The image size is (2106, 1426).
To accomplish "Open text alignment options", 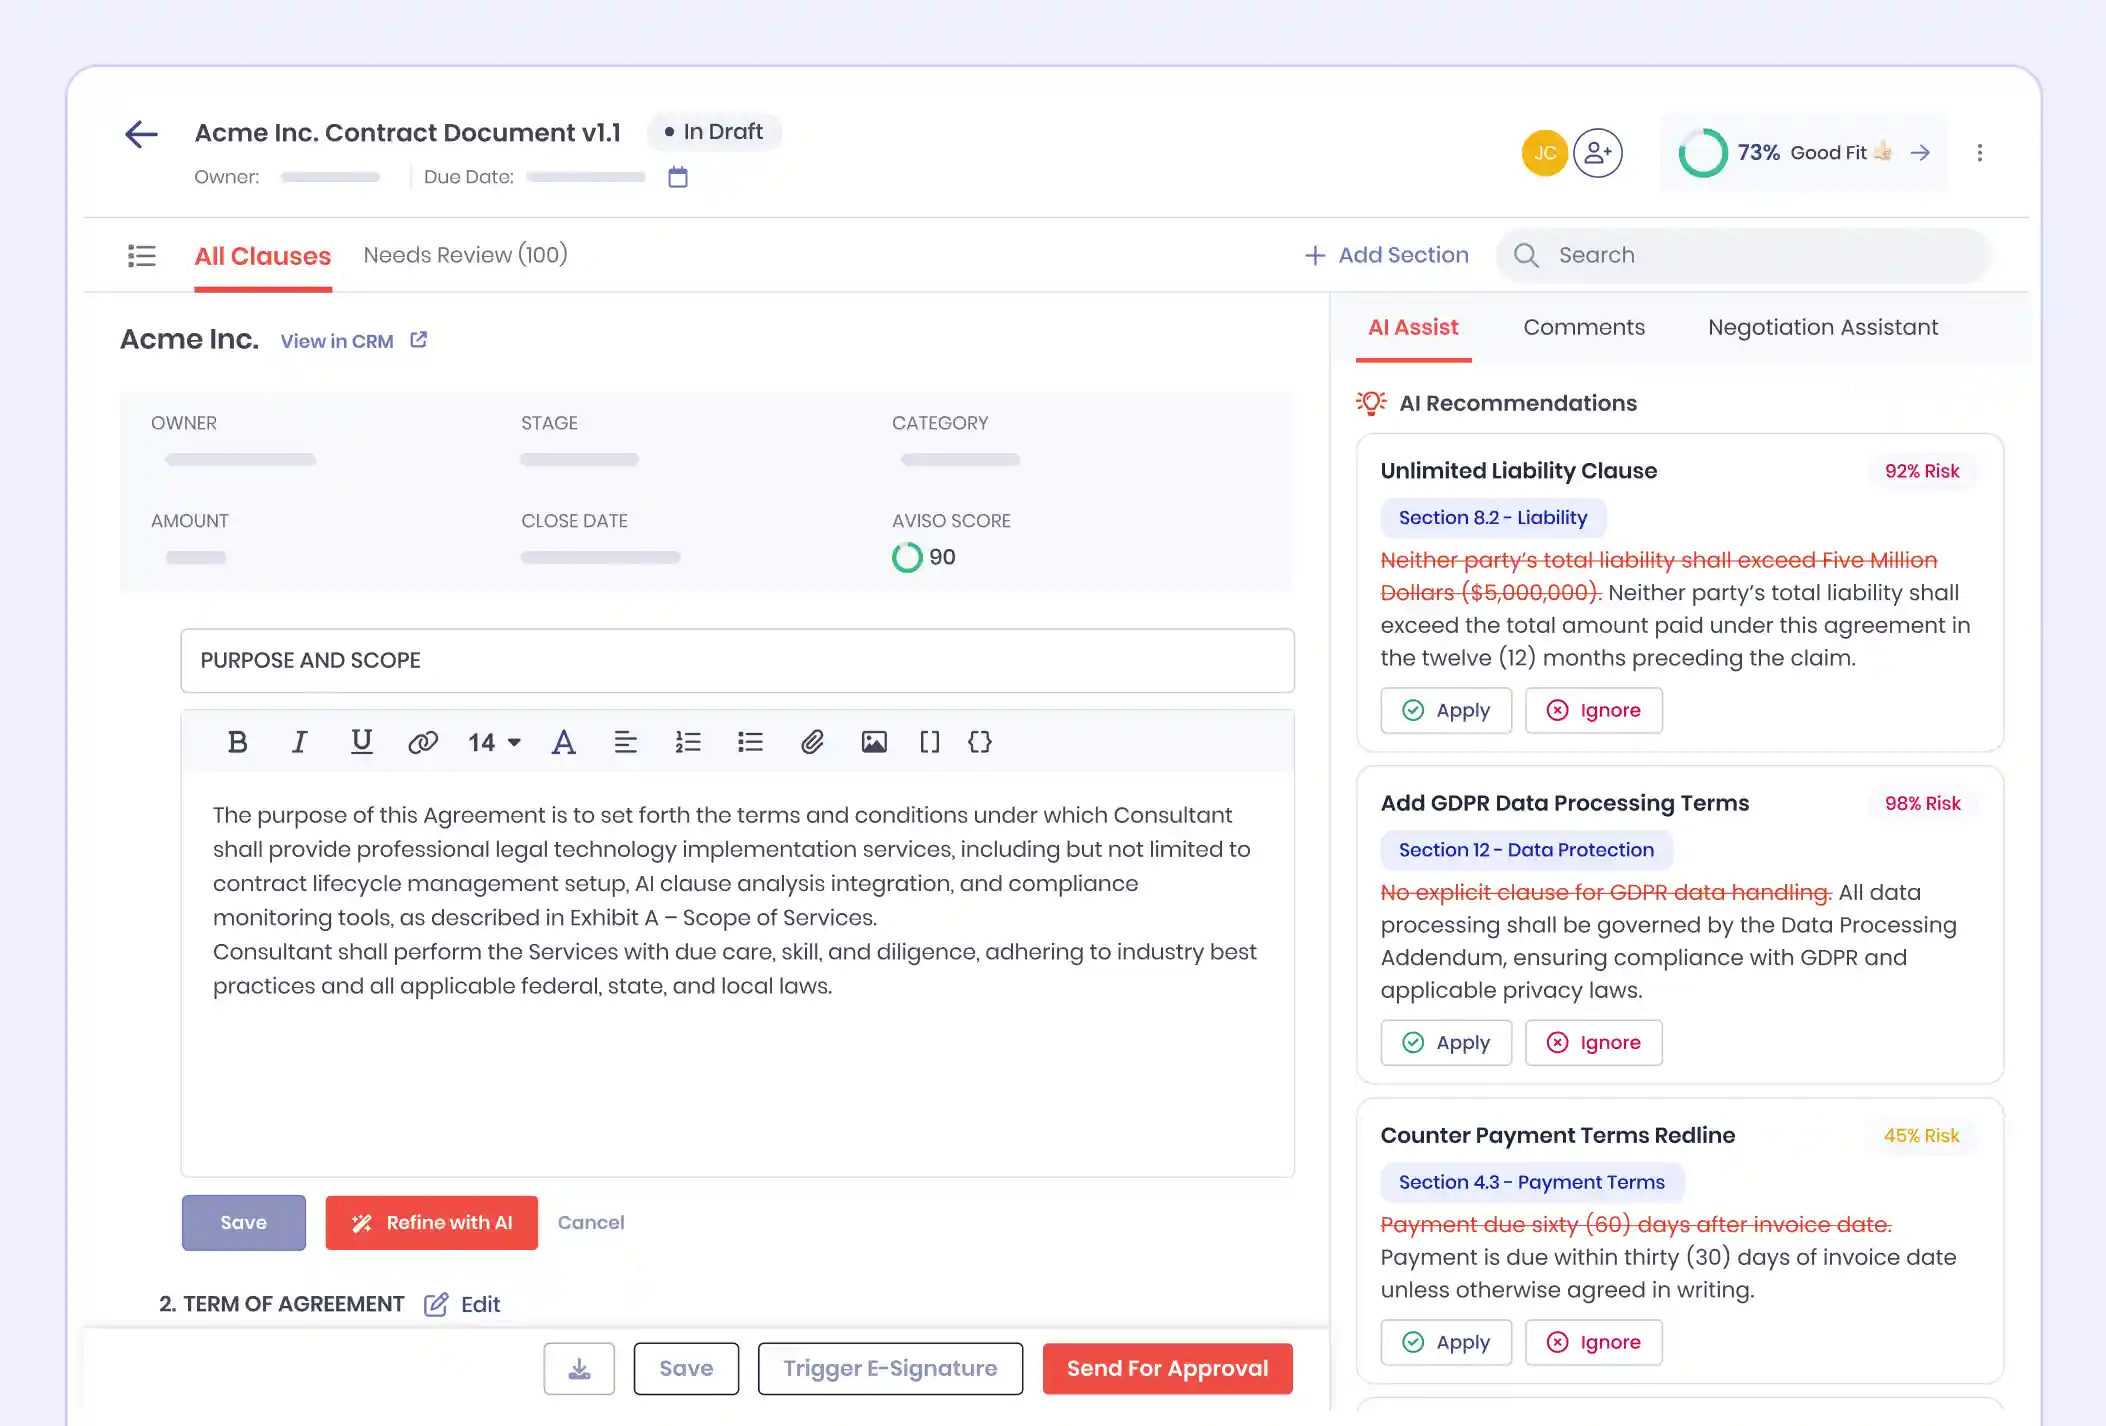I will coord(625,742).
